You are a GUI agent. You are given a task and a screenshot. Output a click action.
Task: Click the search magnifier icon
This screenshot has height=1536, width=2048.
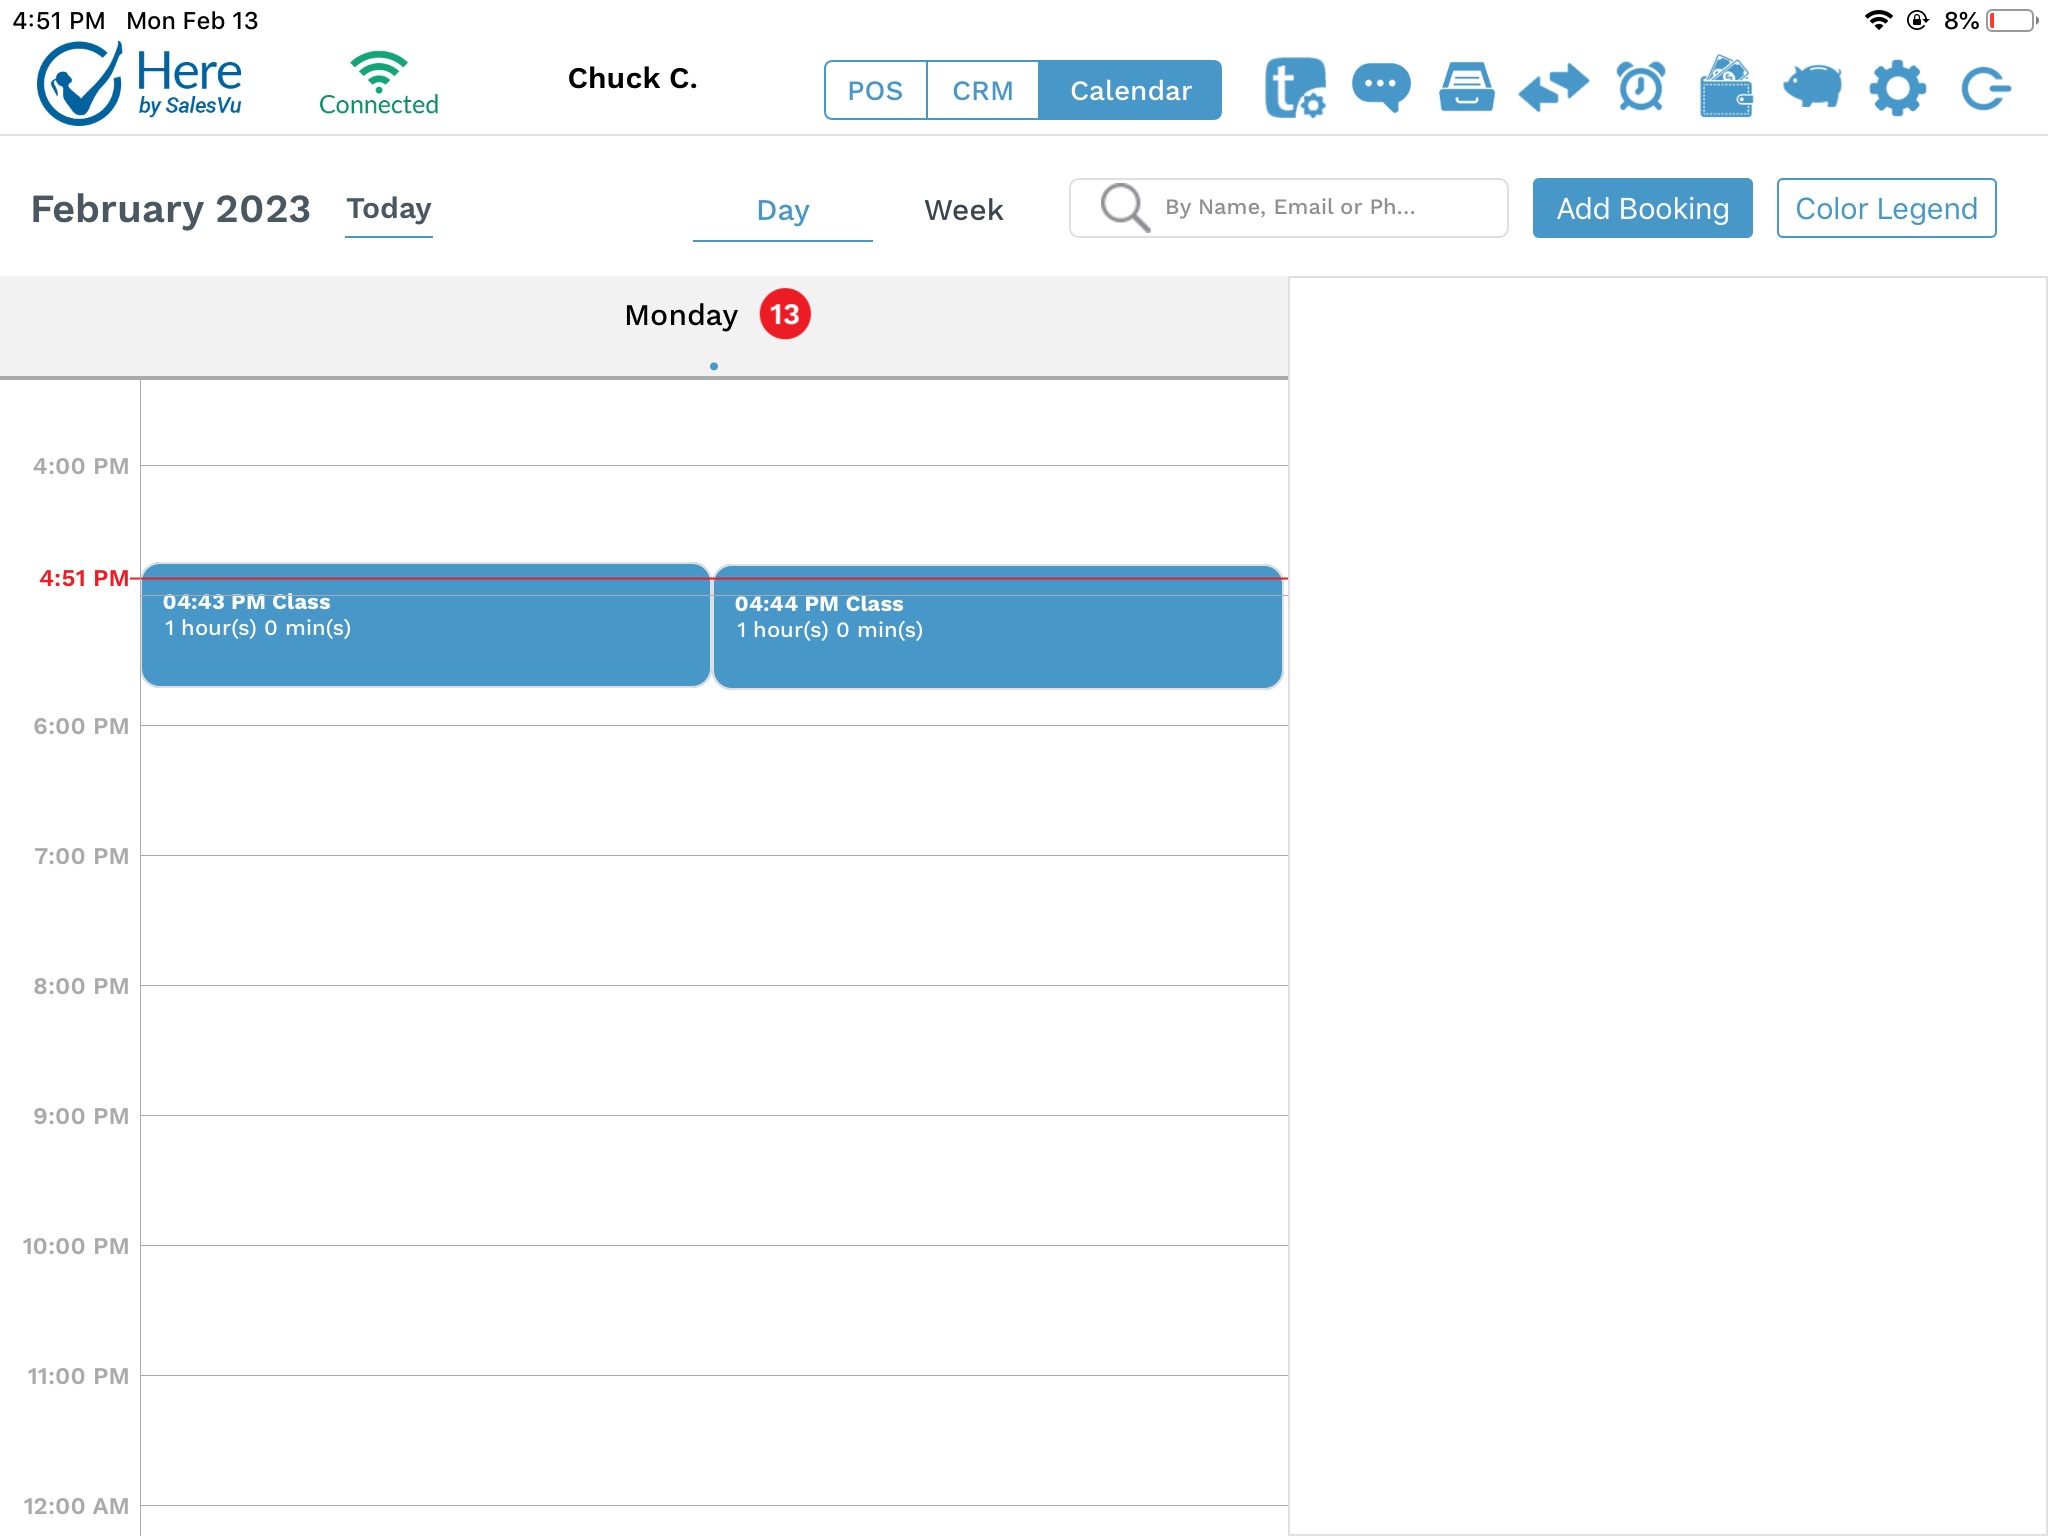click(x=1125, y=208)
